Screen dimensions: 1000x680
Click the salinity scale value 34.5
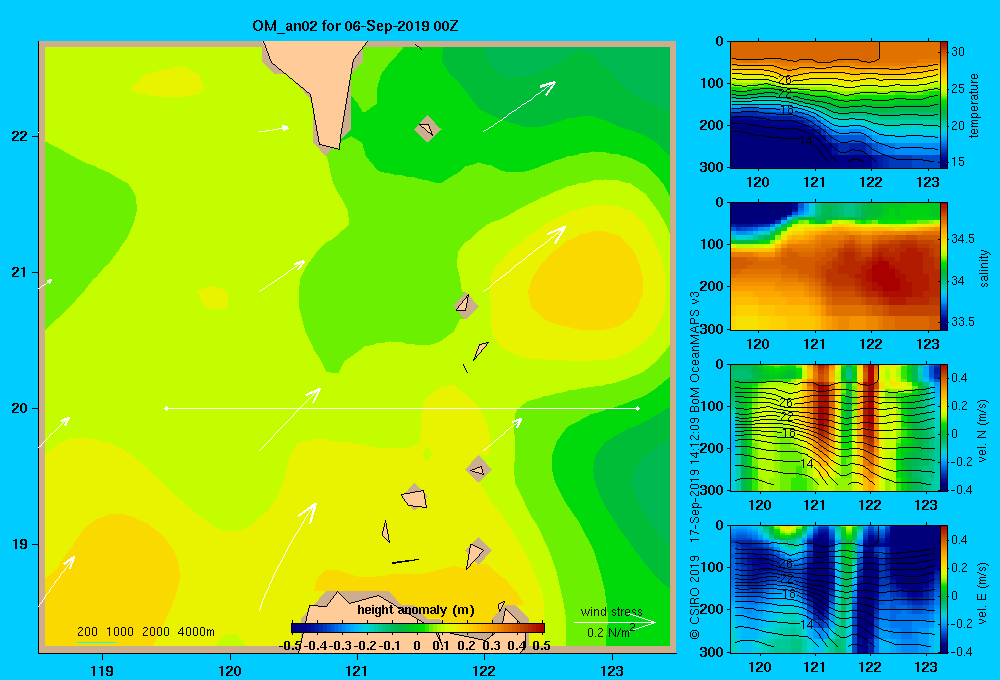962,239
